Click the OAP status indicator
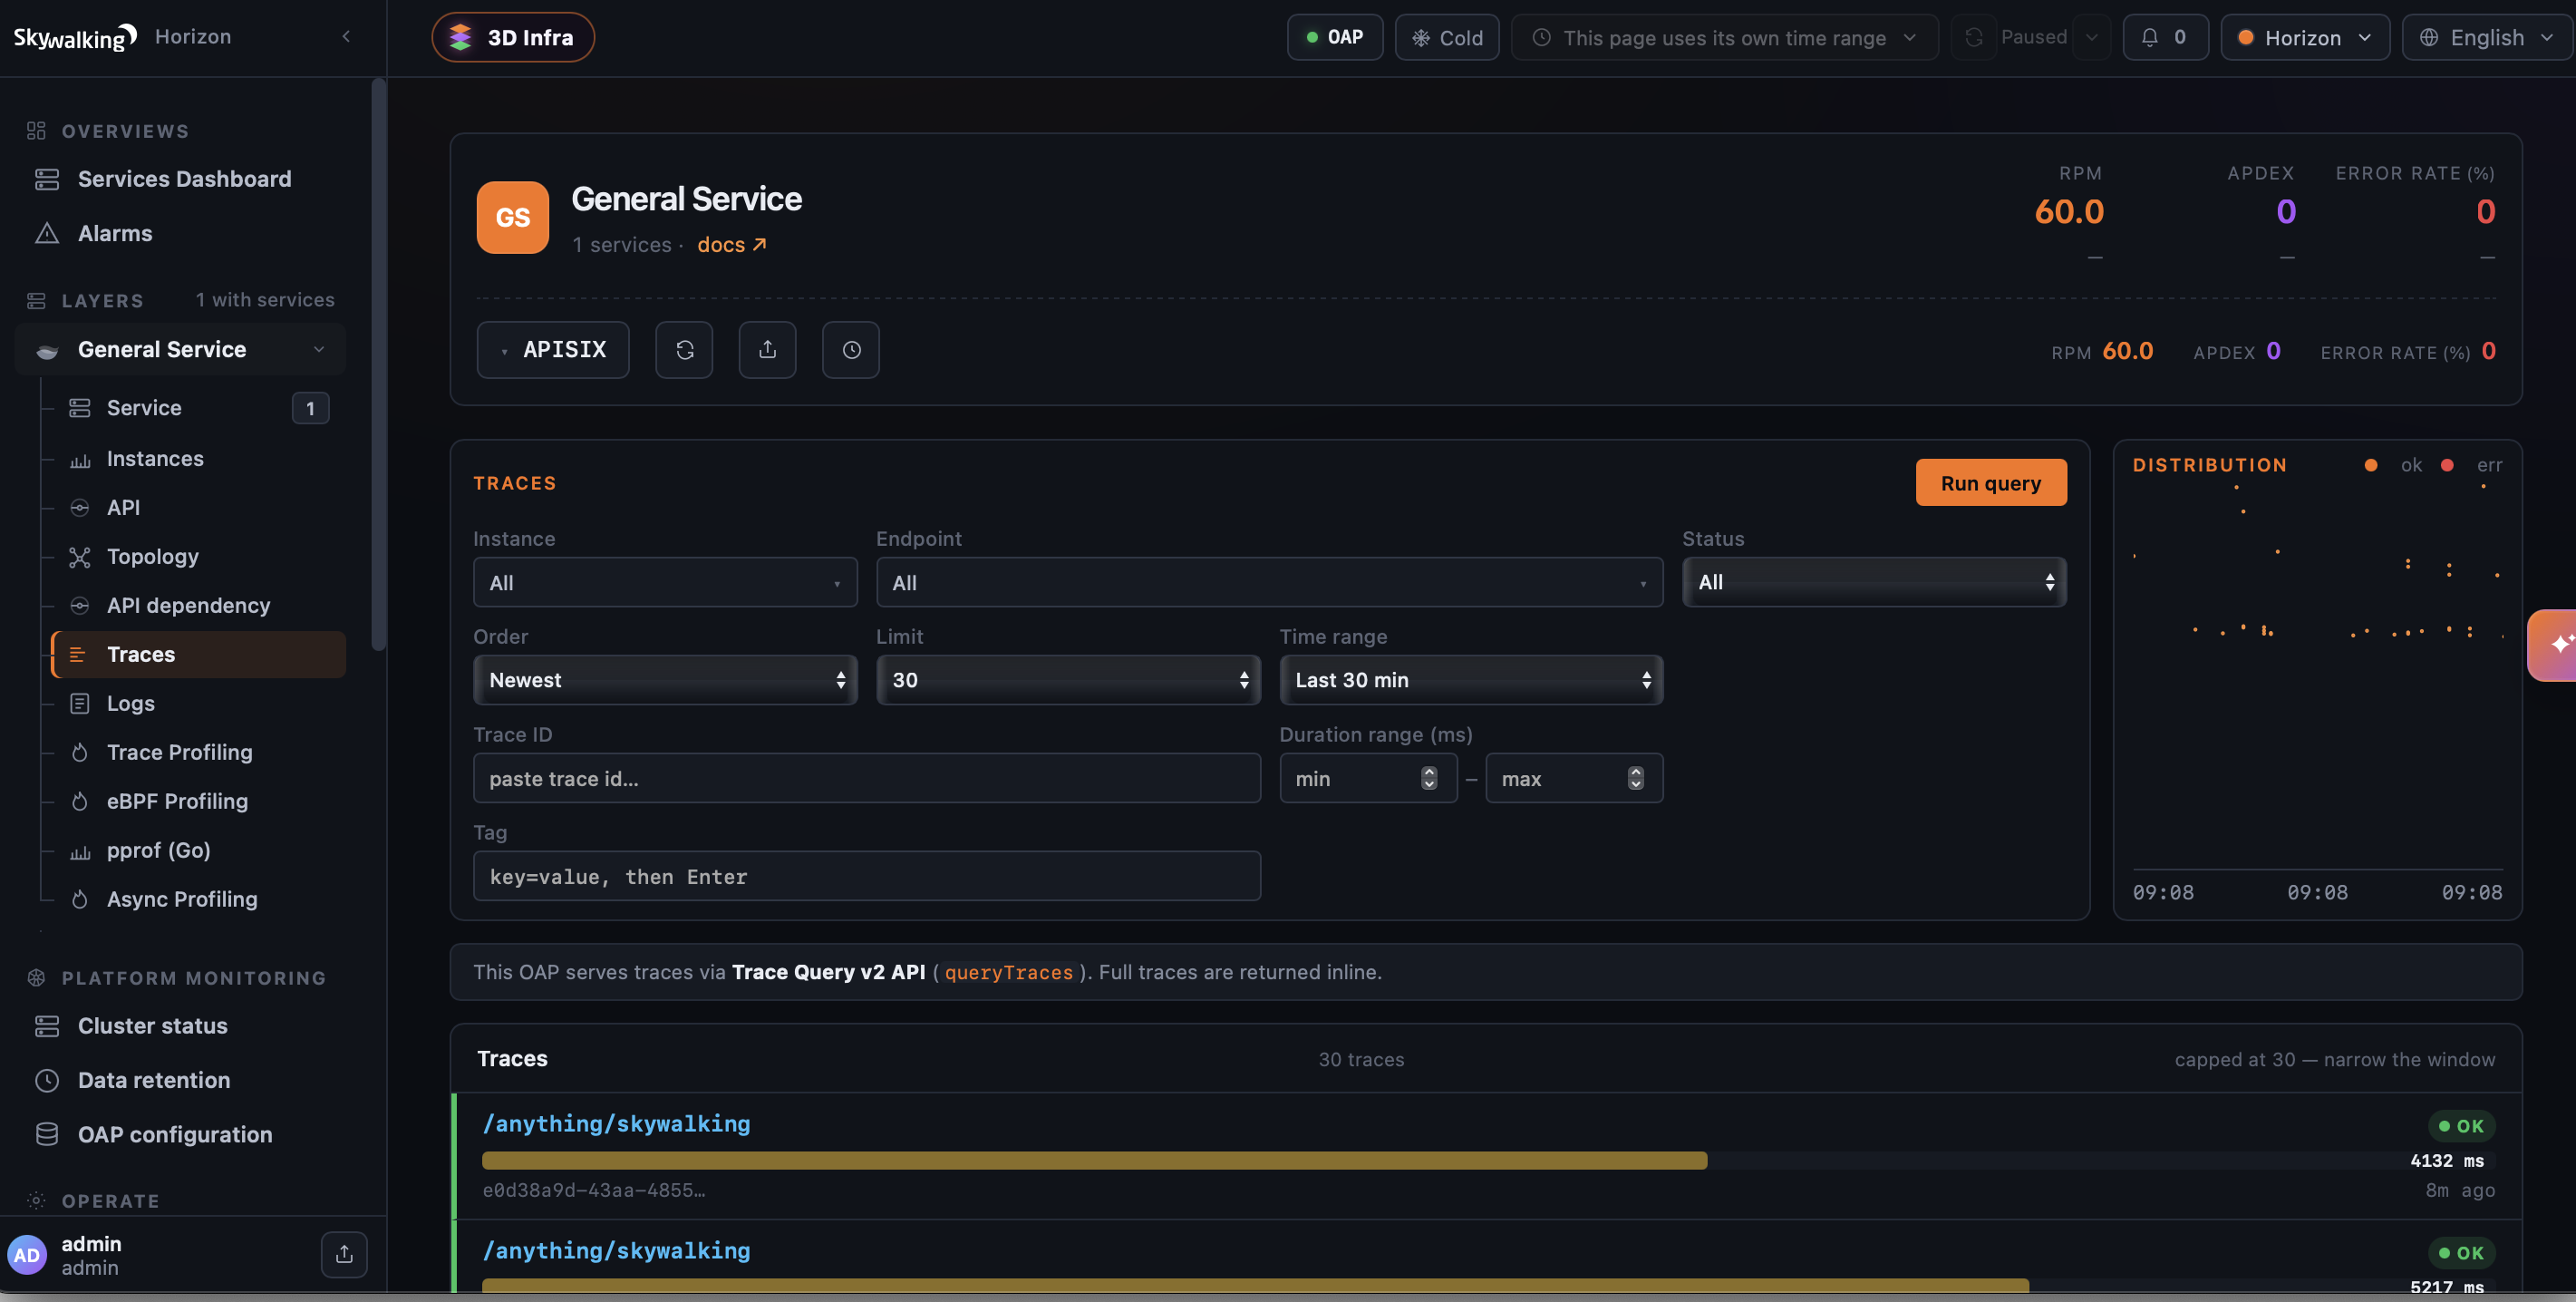This screenshot has height=1302, width=2576. click(1334, 37)
